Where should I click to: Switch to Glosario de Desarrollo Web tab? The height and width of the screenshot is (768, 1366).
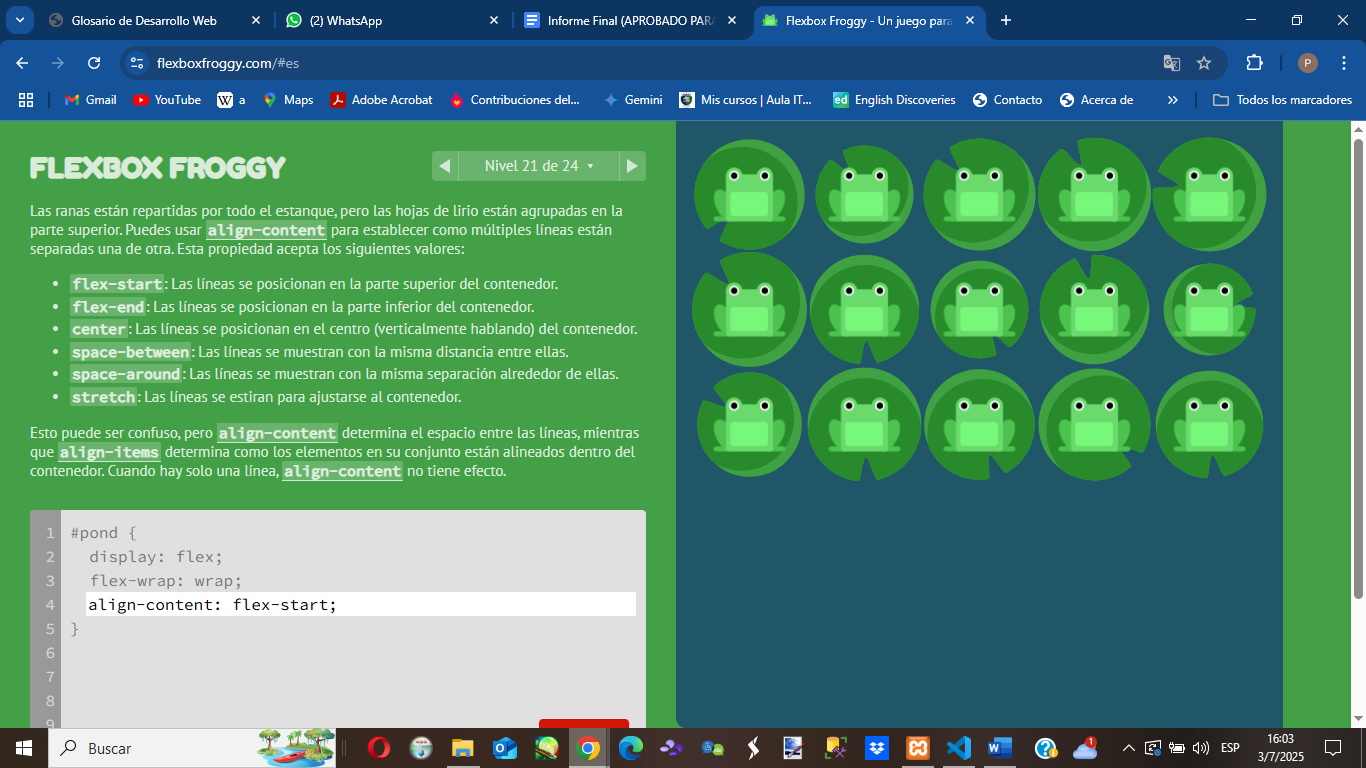(x=144, y=20)
